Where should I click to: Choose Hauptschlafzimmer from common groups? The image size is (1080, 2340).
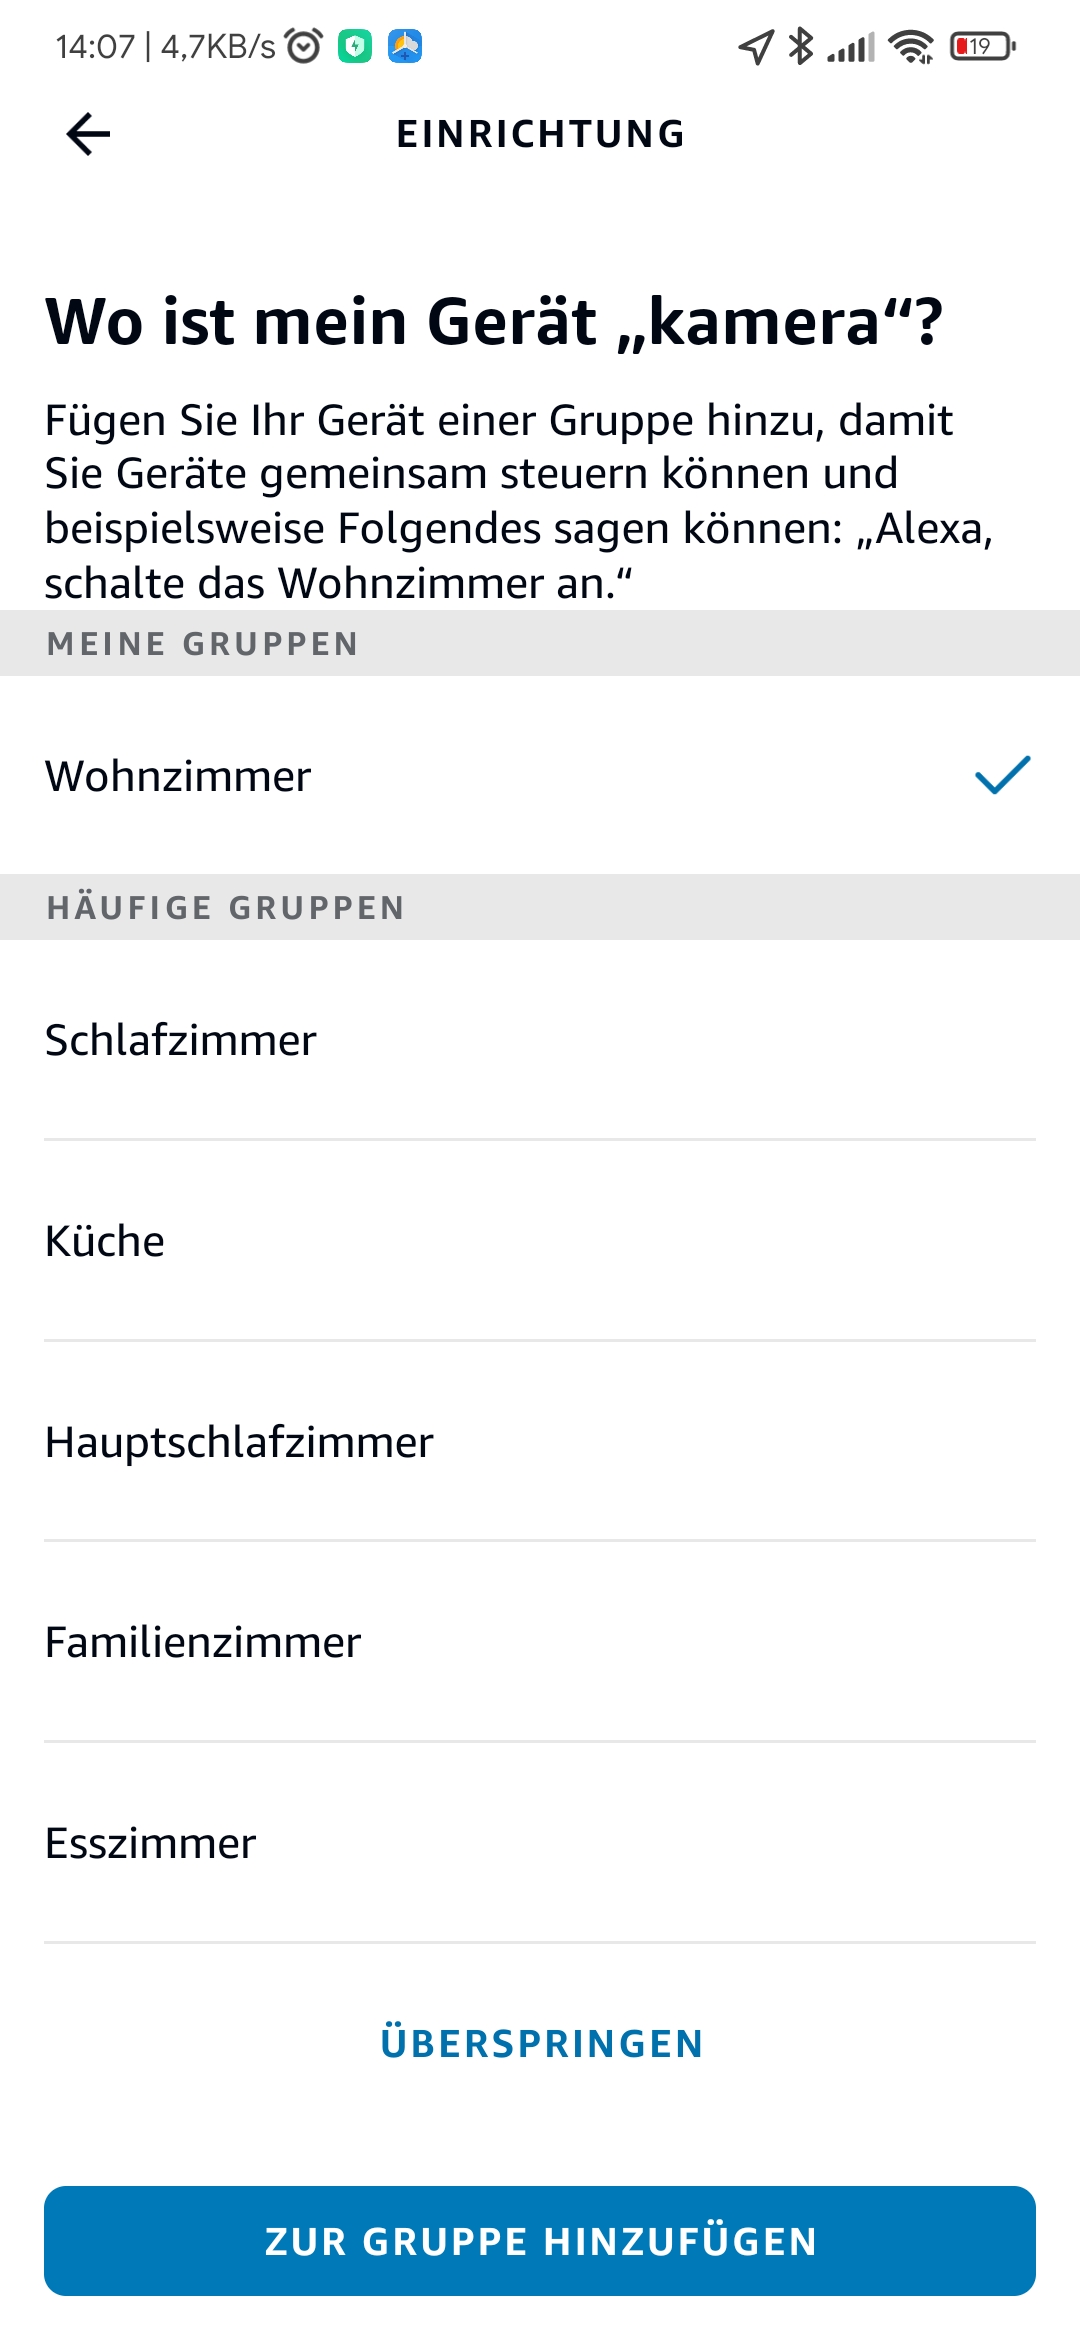pyautogui.click(x=239, y=1442)
